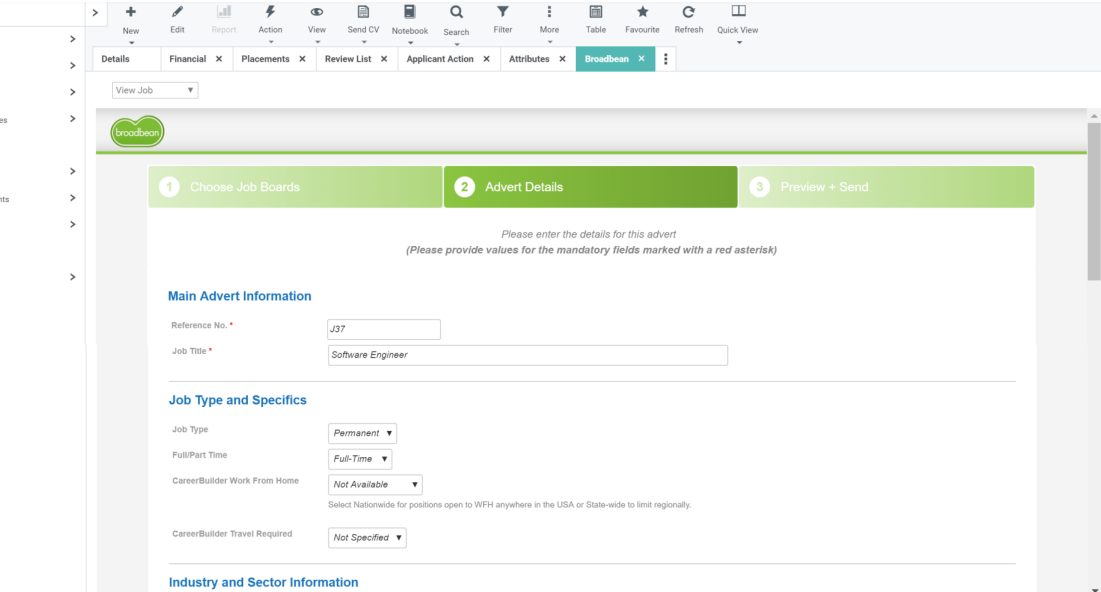The width and height of the screenshot is (1101, 592).
Task: Open the Quick View icon
Action: (738, 11)
